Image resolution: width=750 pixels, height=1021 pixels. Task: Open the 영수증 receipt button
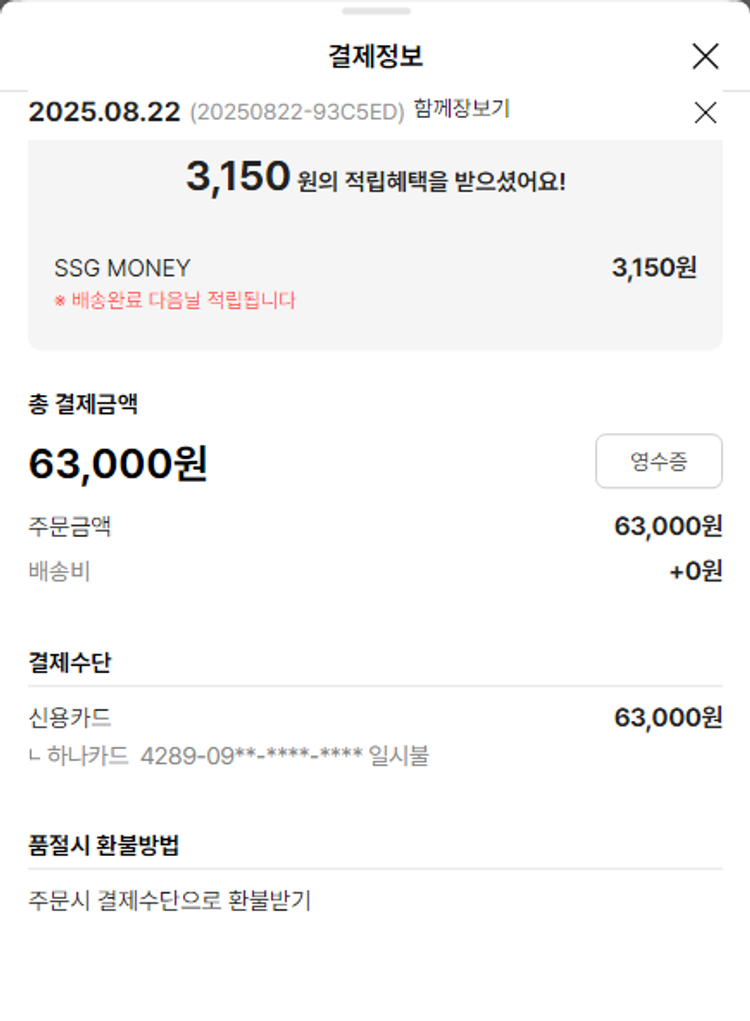click(x=658, y=461)
